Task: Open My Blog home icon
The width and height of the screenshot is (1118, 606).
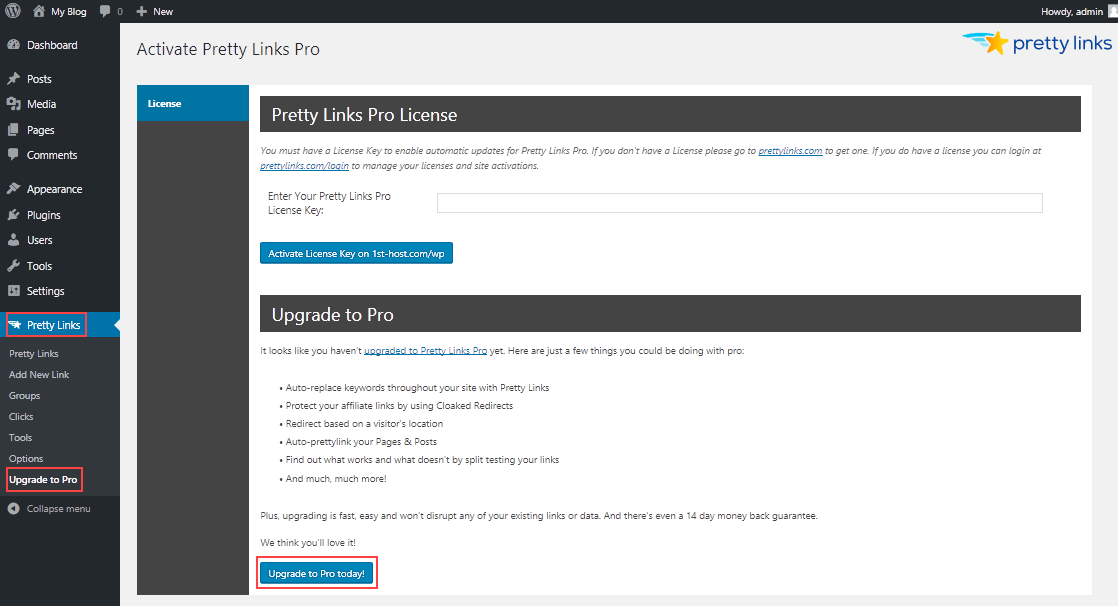Action: (x=39, y=11)
